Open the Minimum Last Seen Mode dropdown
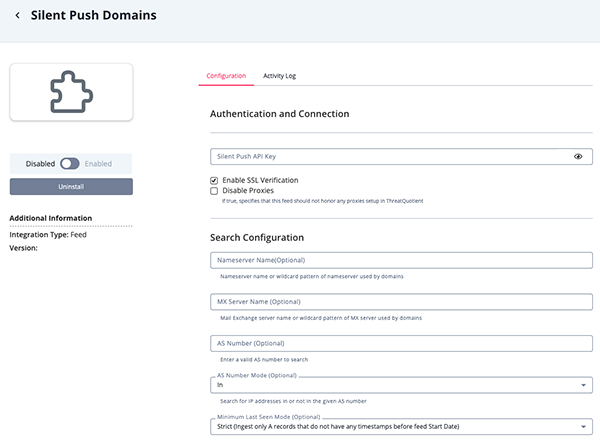This screenshot has width=600, height=440. (401, 427)
